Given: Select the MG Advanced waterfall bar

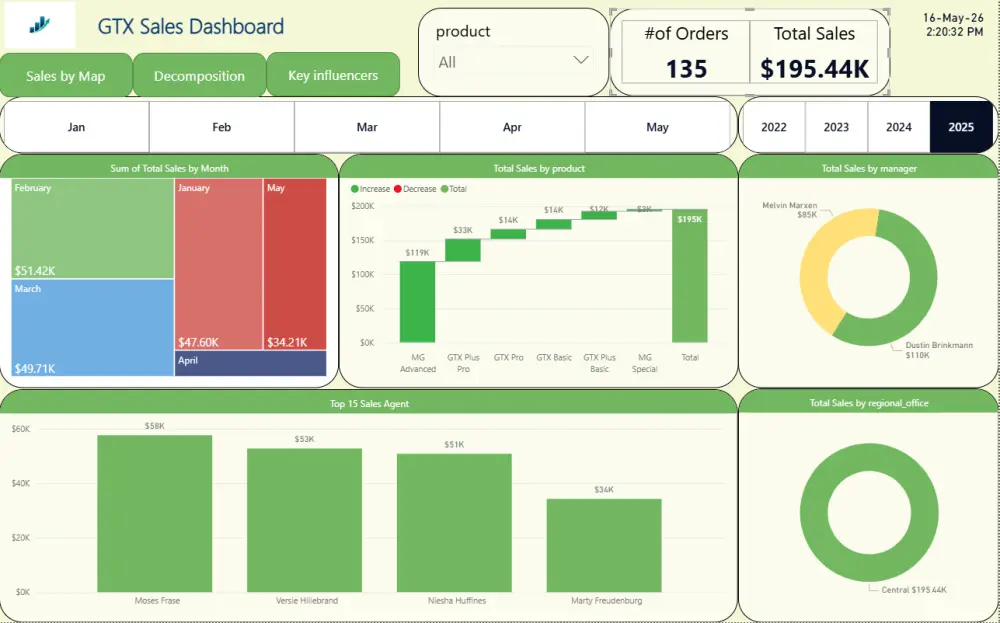Looking at the screenshot, I should click(x=417, y=302).
